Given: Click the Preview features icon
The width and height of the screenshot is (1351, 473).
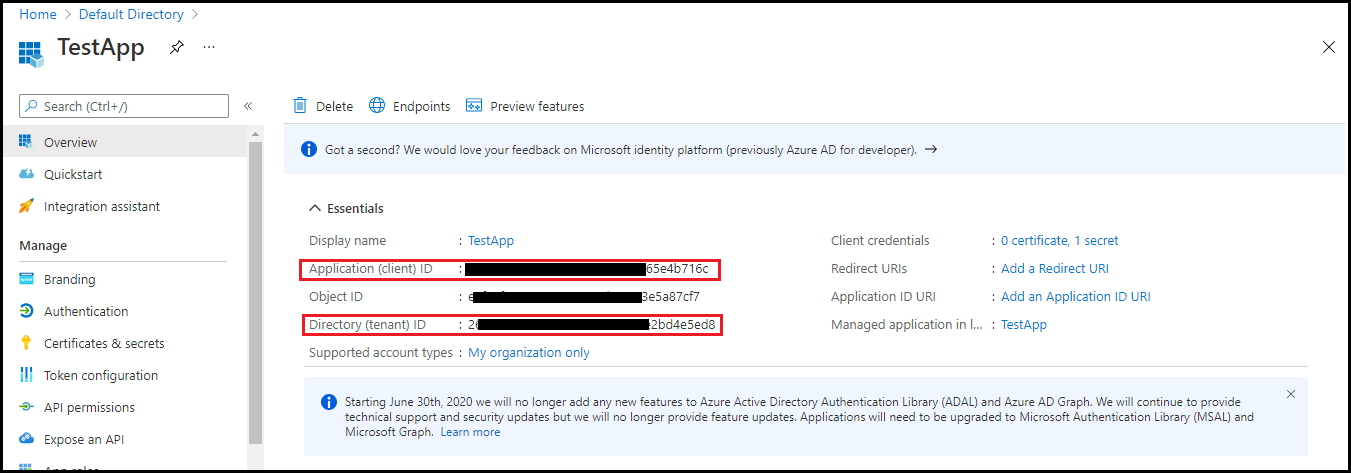Looking at the screenshot, I should (x=474, y=105).
